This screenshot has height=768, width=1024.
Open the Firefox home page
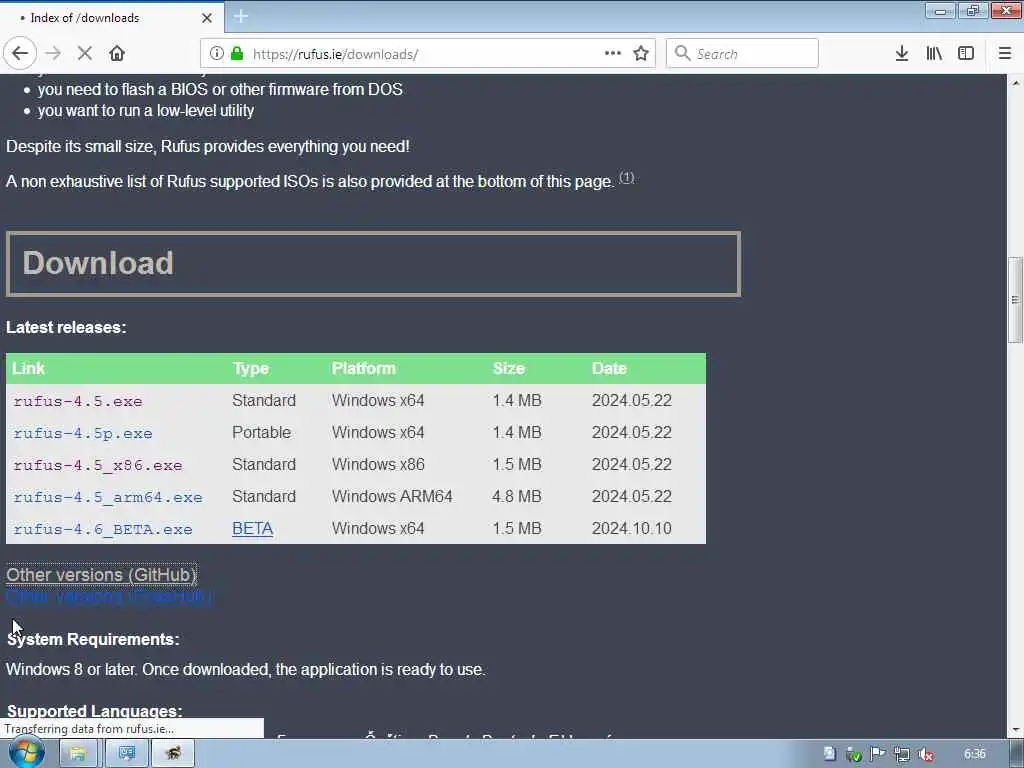(117, 54)
